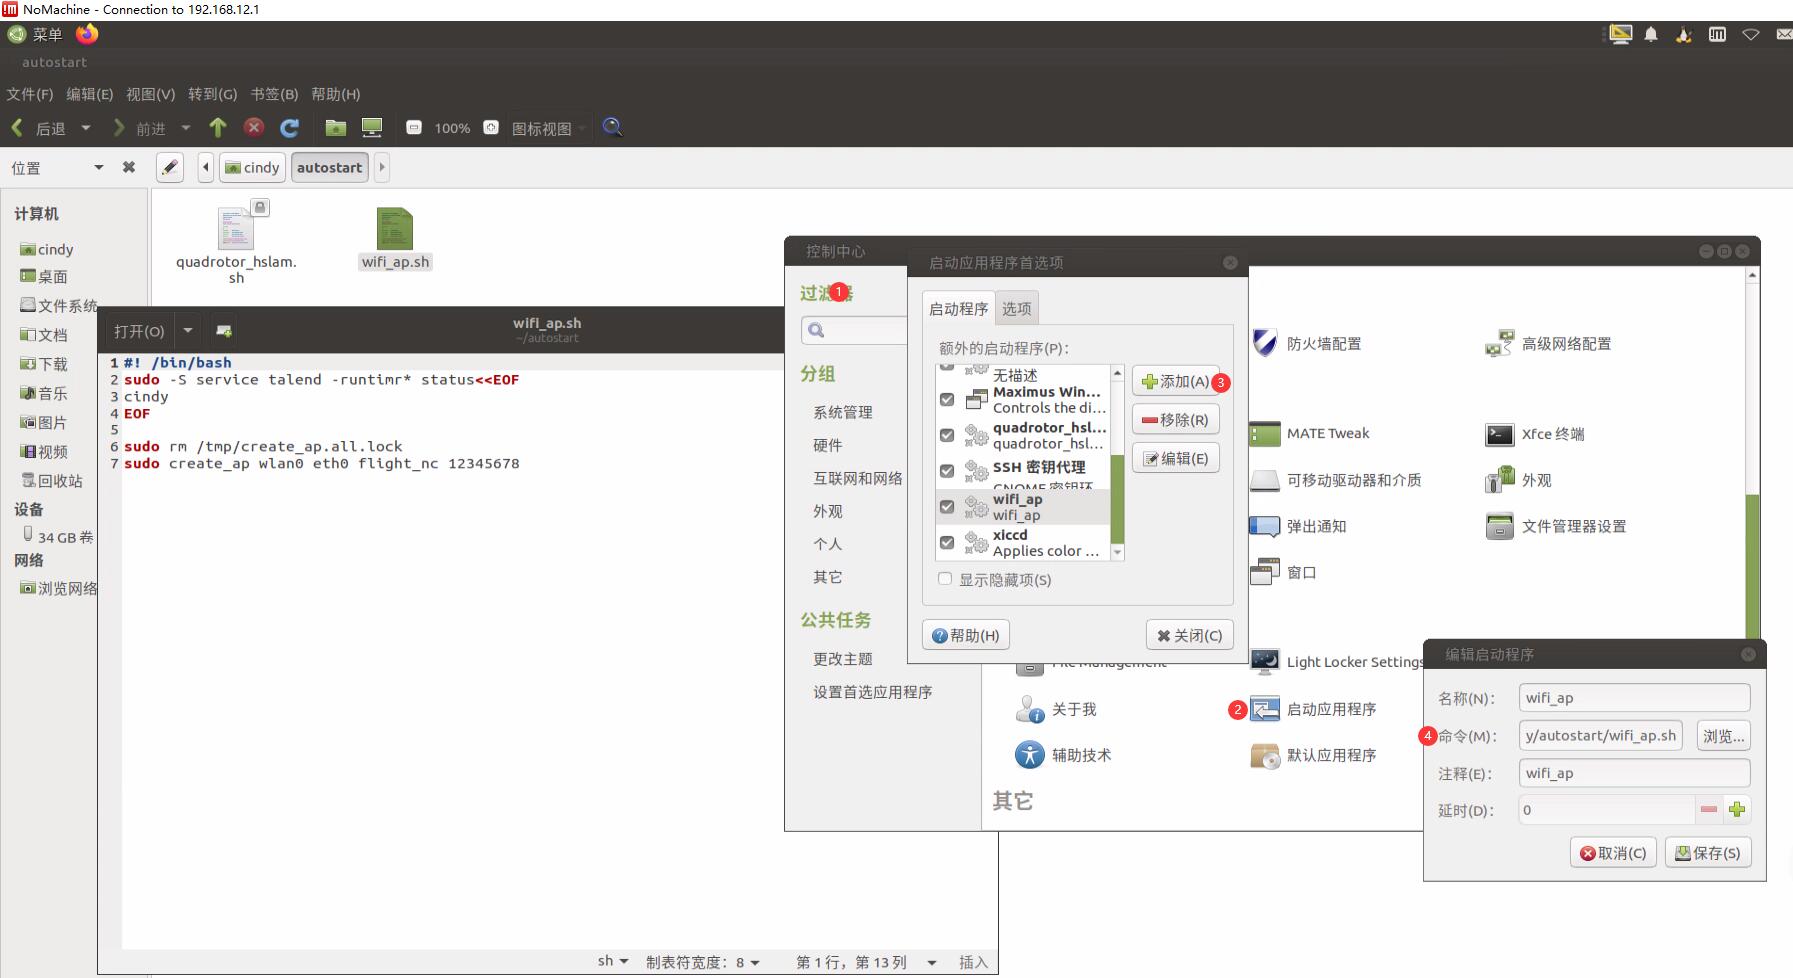Screen dimensions: 1793x978
Task: Click 名称(N) input field
Action: 1634,698
